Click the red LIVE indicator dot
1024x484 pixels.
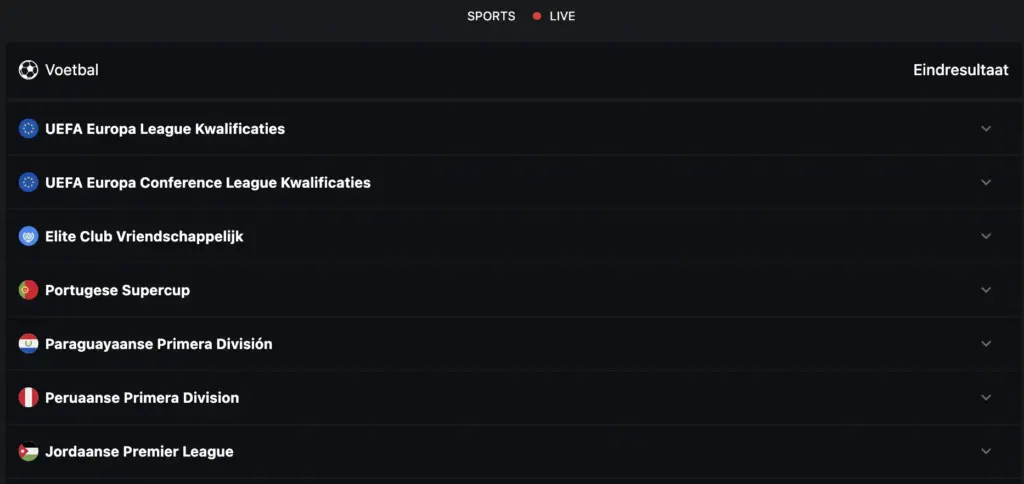[537, 16]
